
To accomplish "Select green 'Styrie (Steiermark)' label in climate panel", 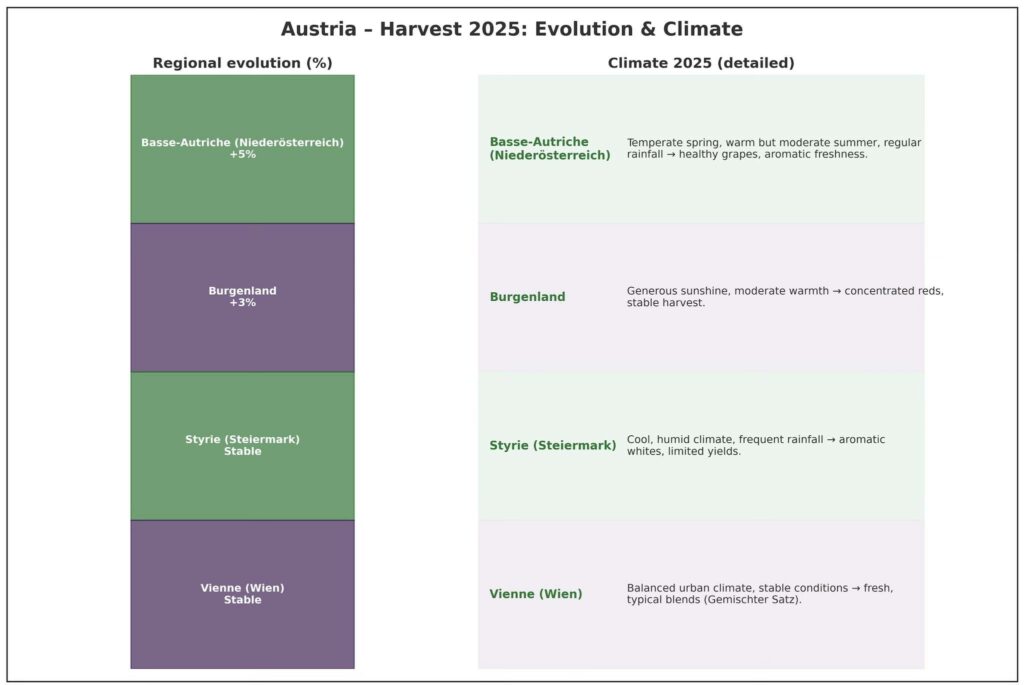I will click(552, 446).
